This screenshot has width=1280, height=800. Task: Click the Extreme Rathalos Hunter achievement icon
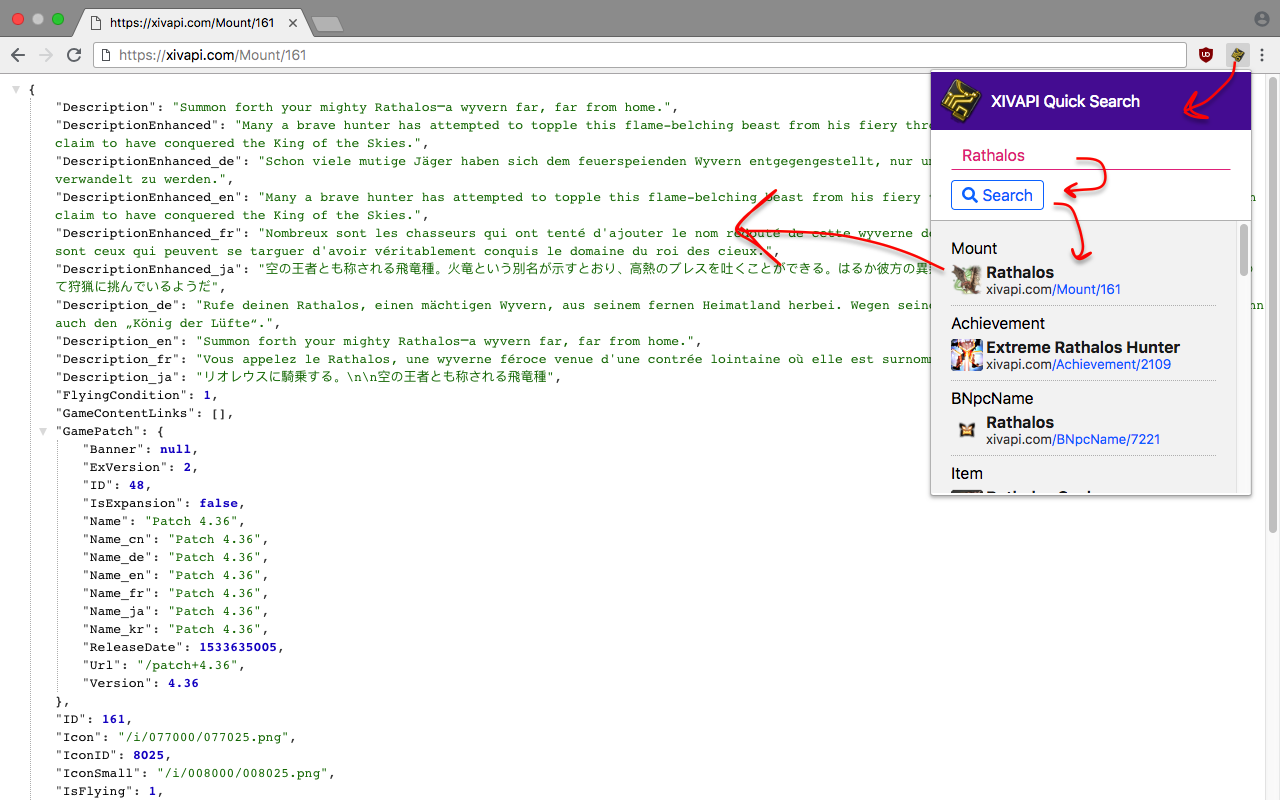click(966, 355)
